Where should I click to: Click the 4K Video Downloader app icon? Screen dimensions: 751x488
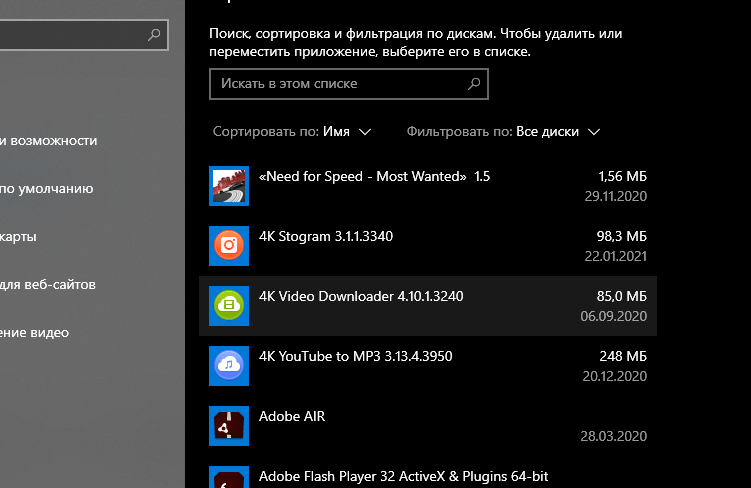[x=229, y=306]
